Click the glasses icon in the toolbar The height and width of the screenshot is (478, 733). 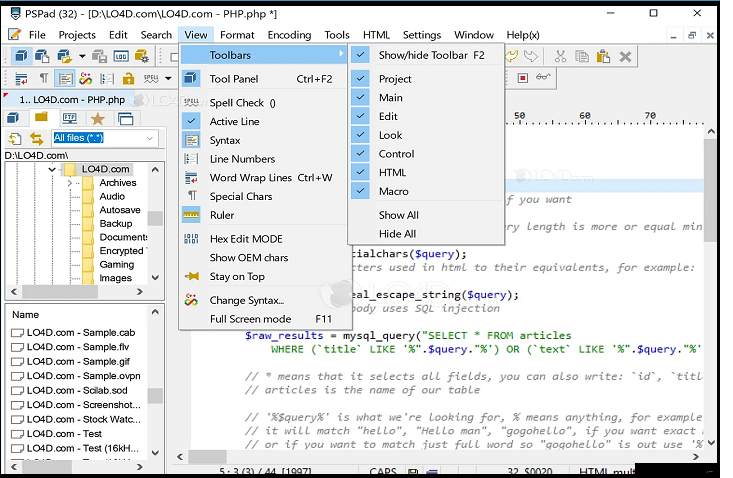click(x=543, y=78)
